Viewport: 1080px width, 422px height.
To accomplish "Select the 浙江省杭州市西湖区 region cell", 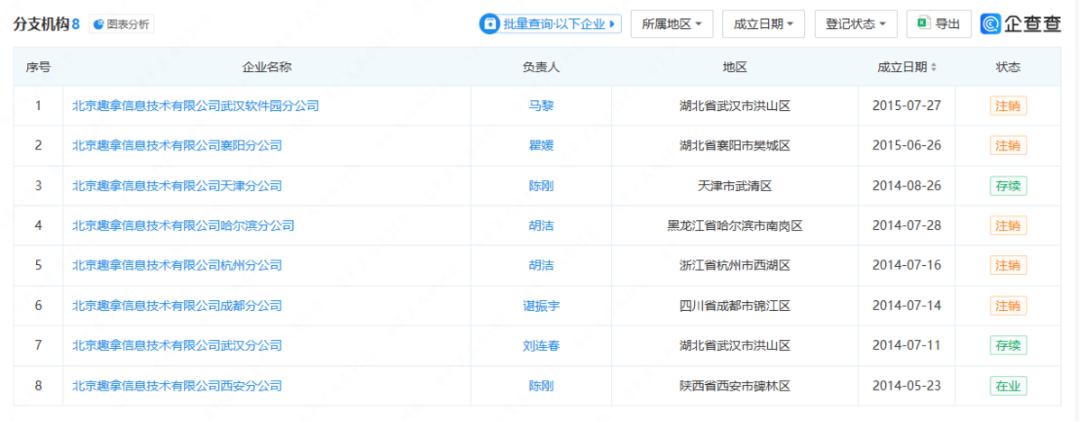I will (735, 266).
